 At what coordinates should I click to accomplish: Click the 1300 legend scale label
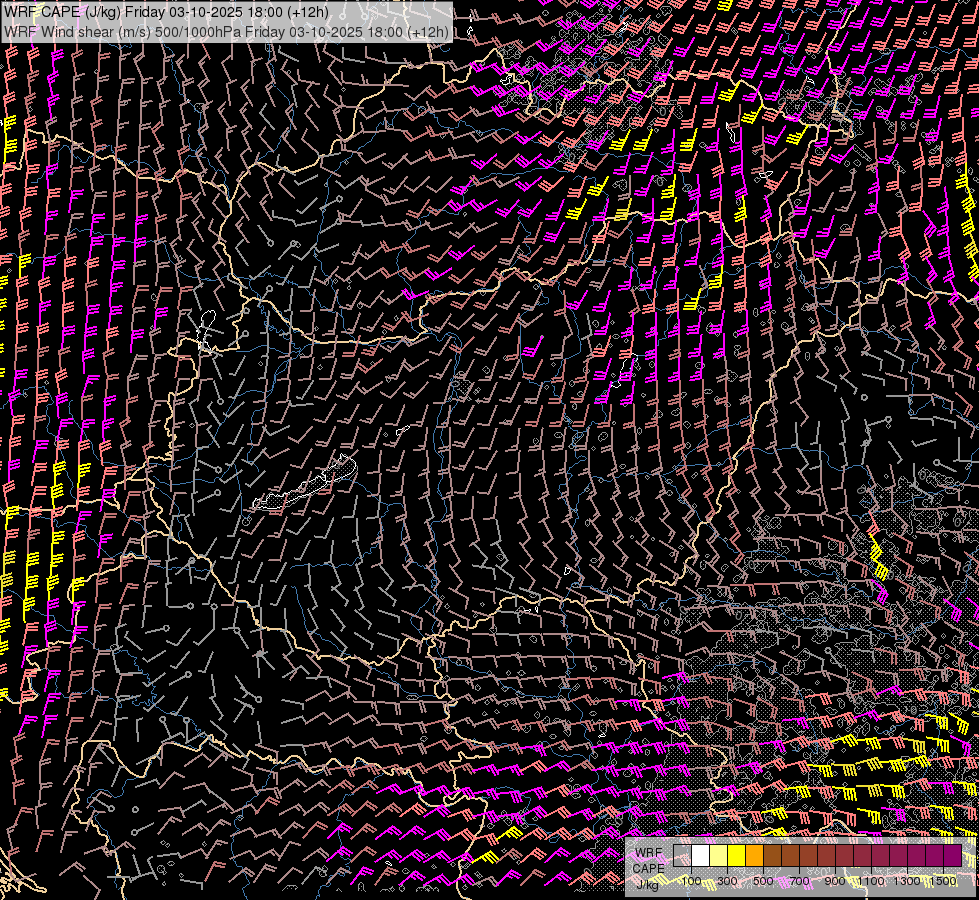click(x=907, y=881)
